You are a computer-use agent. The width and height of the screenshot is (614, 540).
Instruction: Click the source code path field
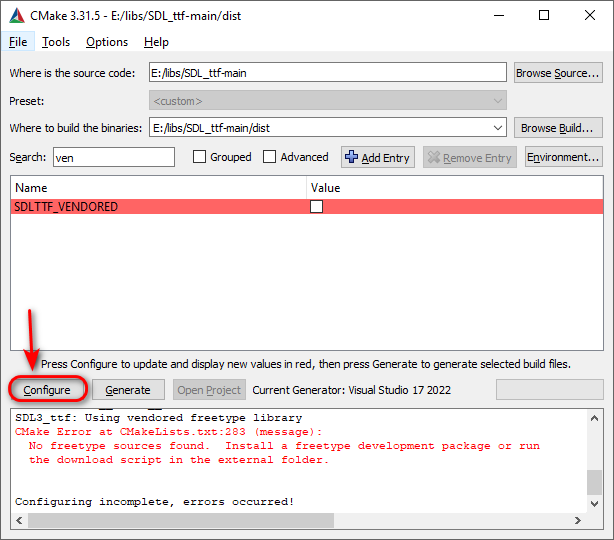327,73
